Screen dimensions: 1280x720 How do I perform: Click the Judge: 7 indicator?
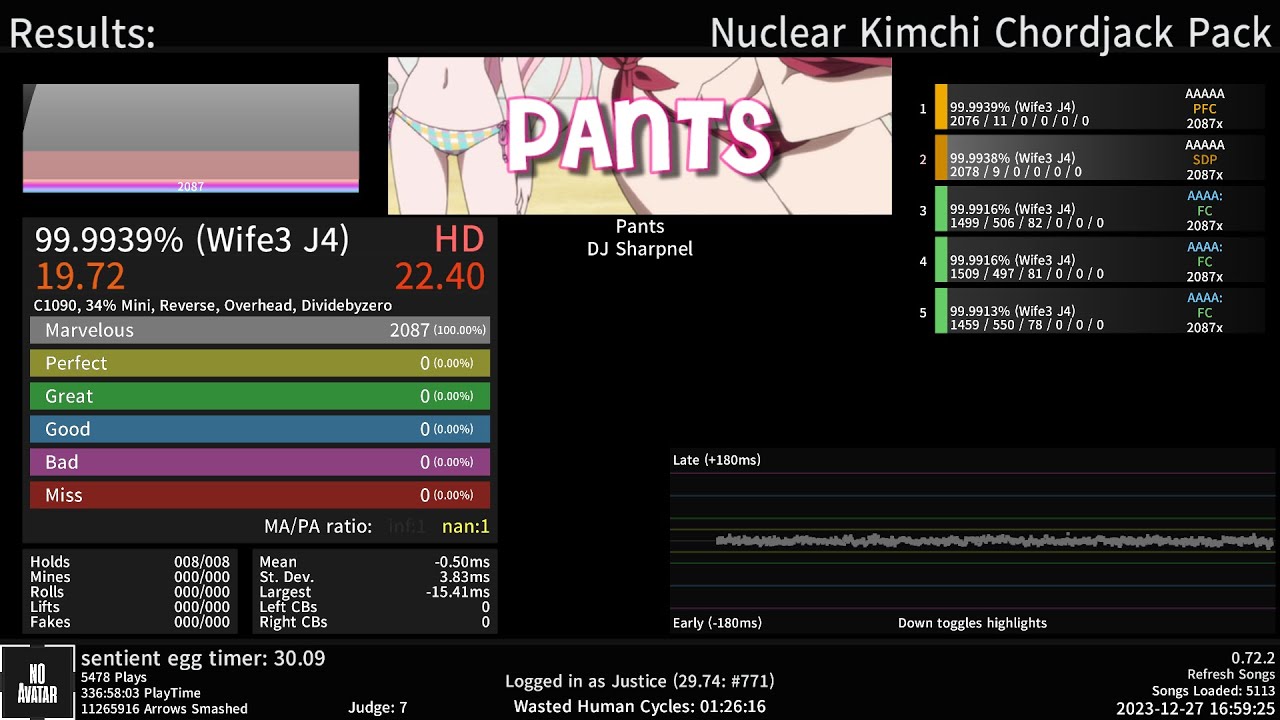pos(378,709)
